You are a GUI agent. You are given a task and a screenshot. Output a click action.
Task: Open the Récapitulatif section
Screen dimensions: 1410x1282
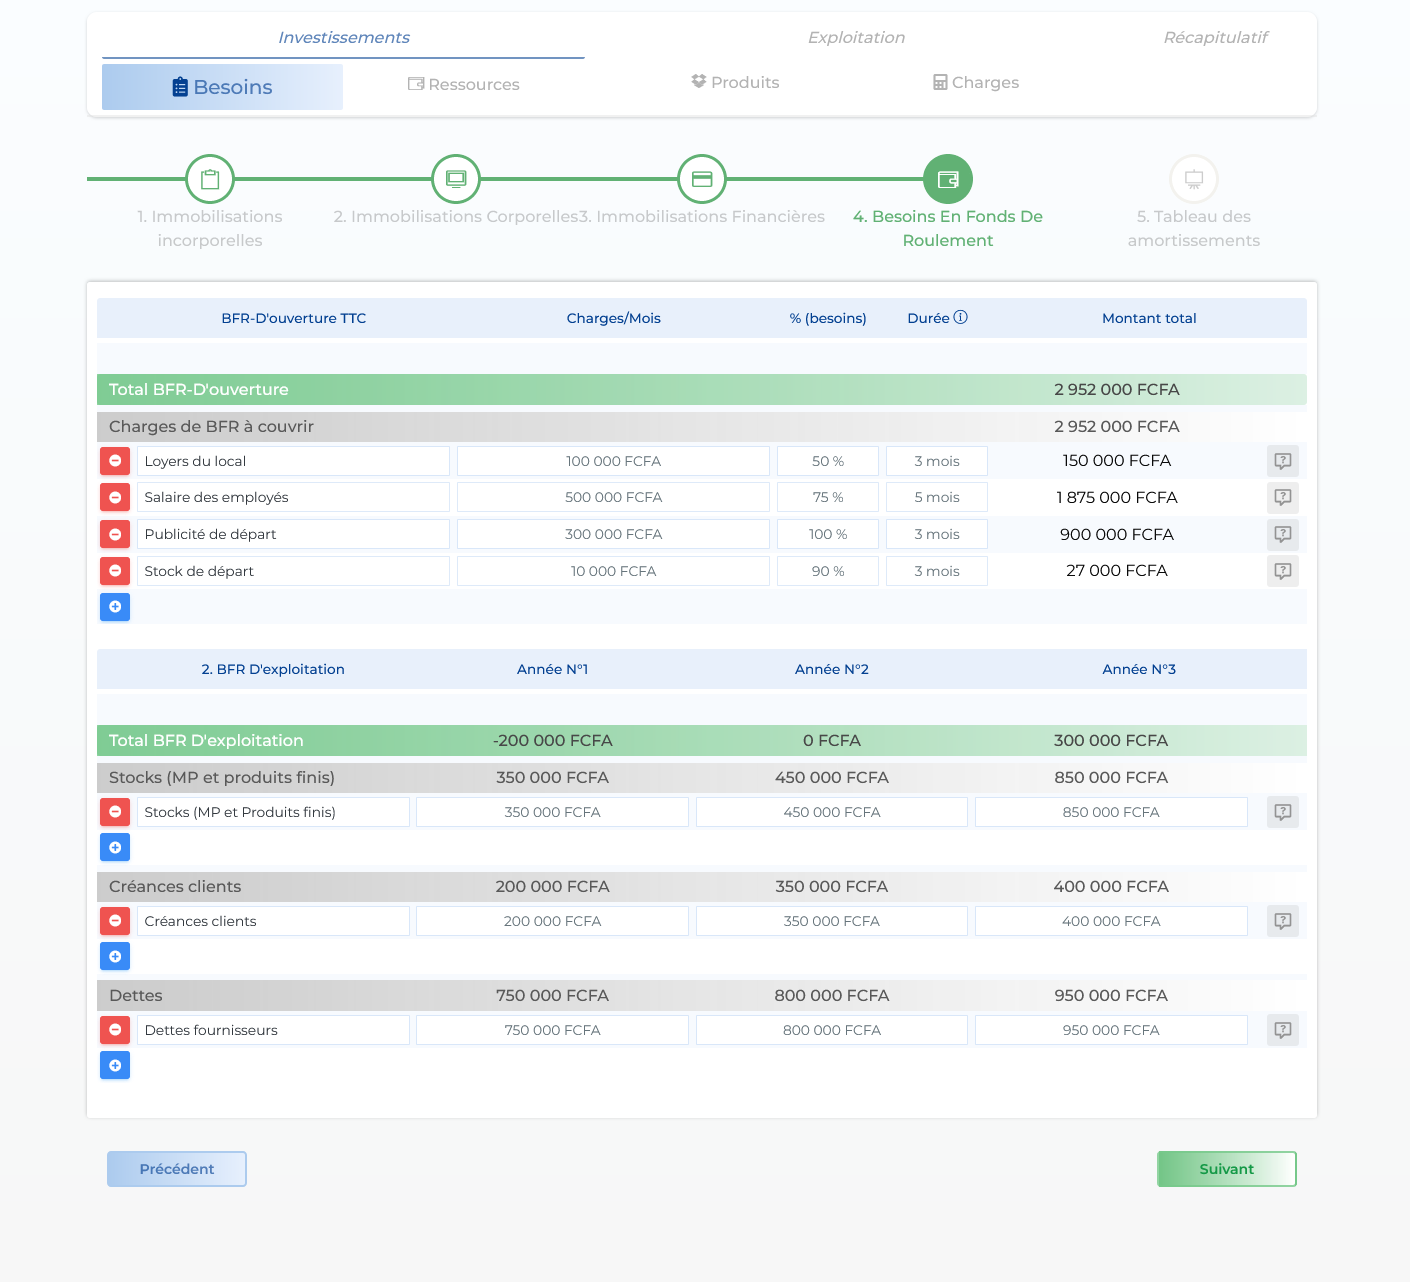[1215, 38]
